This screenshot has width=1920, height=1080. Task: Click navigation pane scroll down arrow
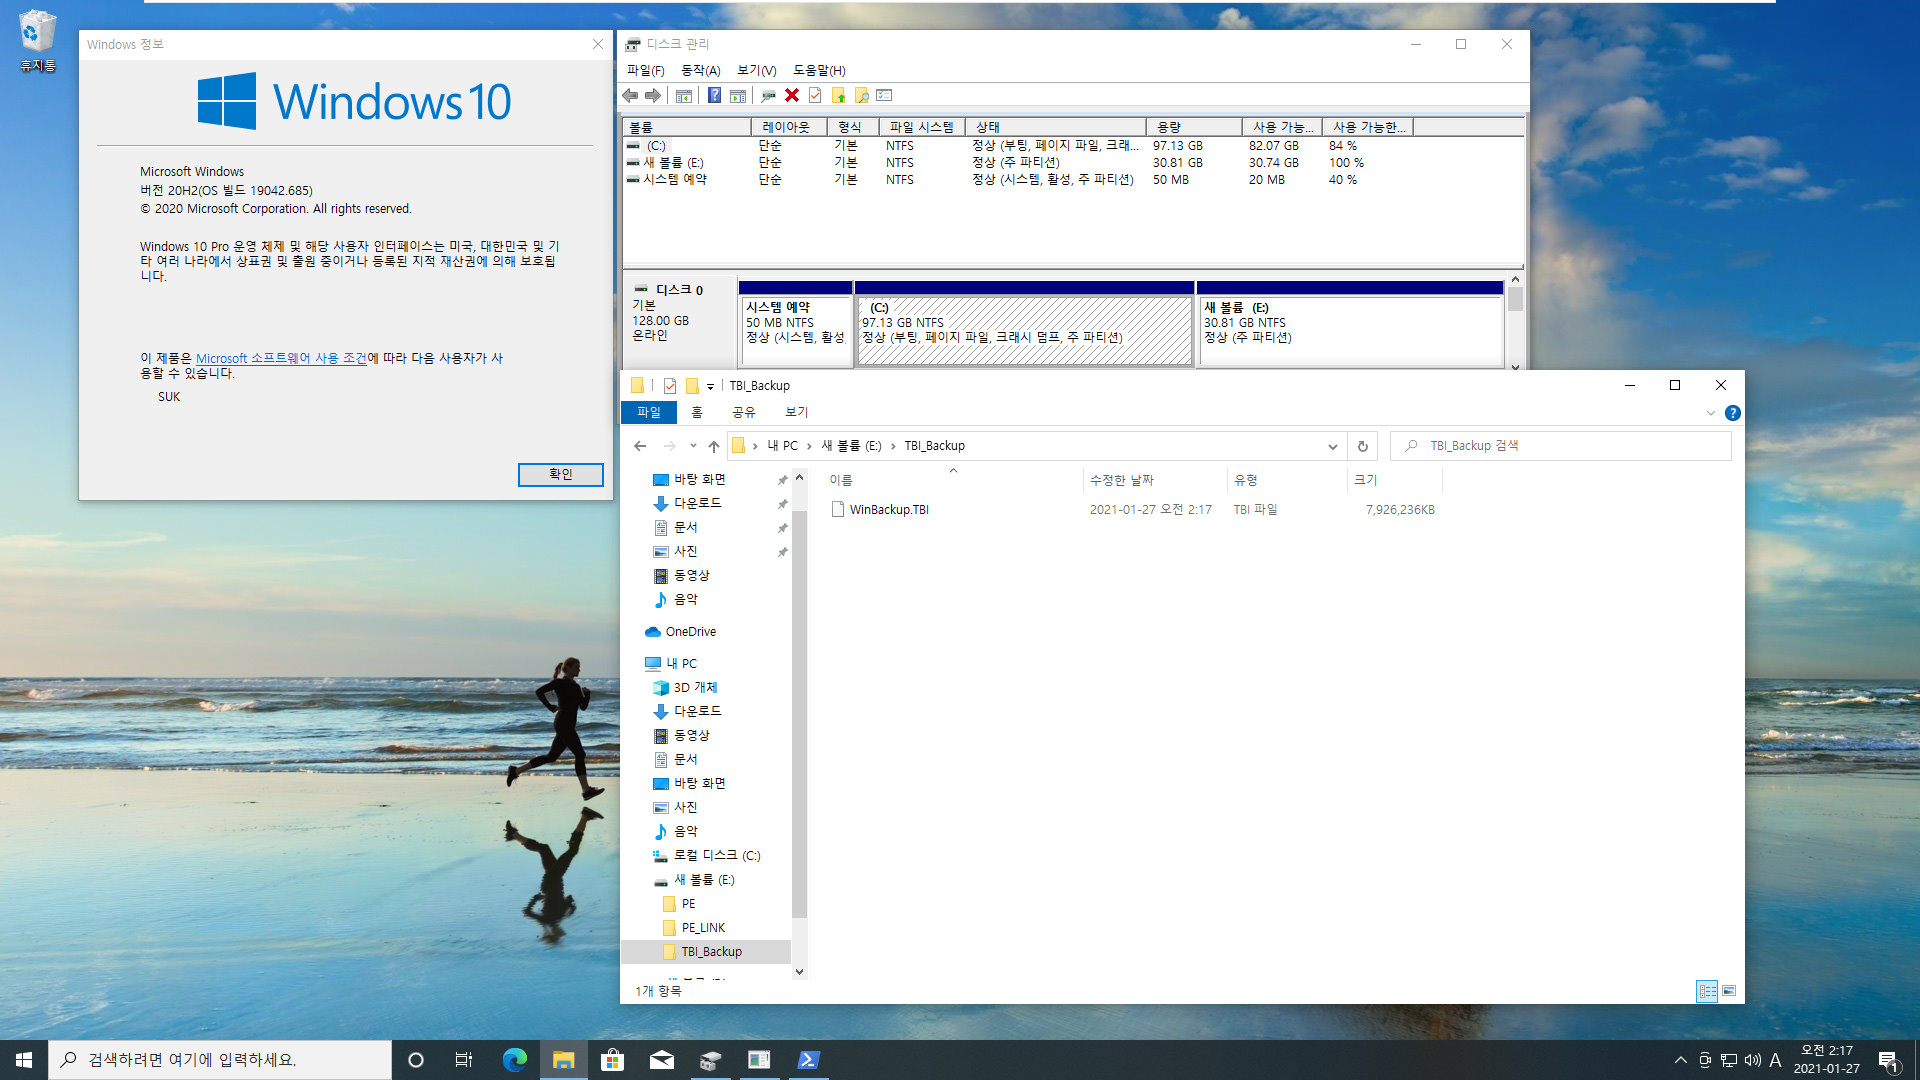pyautogui.click(x=799, y=971)
